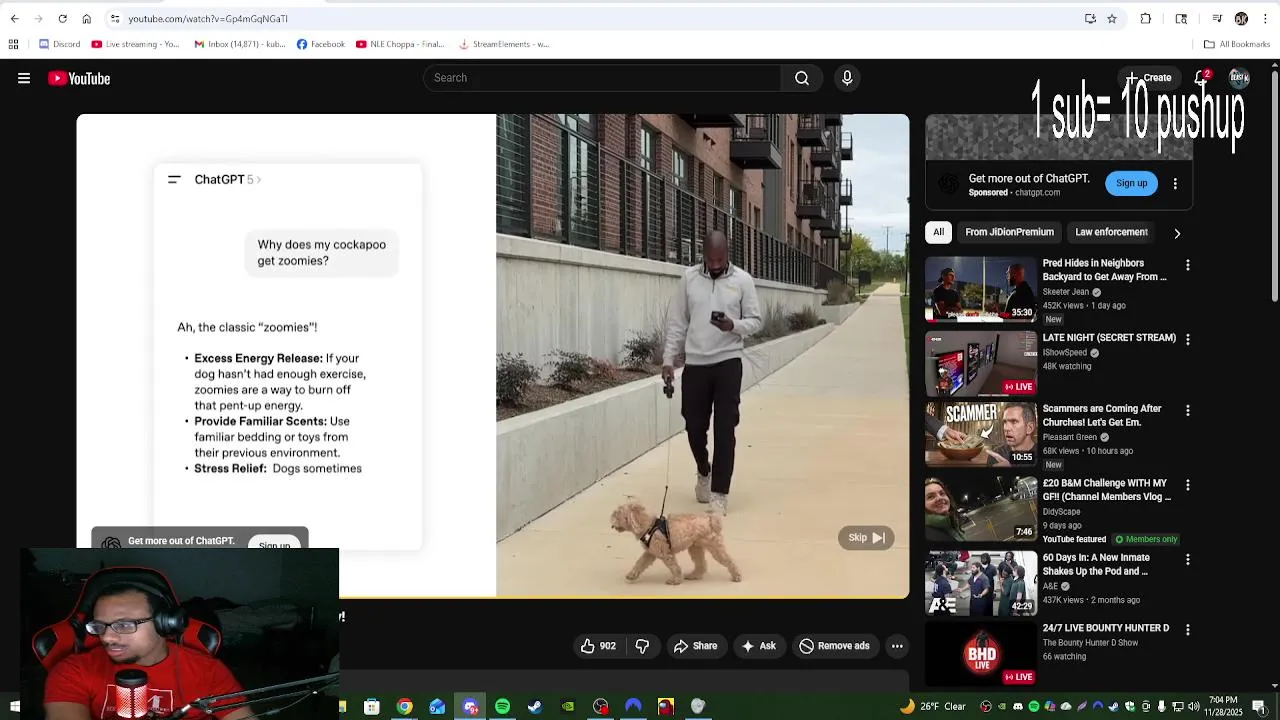1280x720 pixels.
Task: Open the Facebook bookmark
Action: coord(320,44)
